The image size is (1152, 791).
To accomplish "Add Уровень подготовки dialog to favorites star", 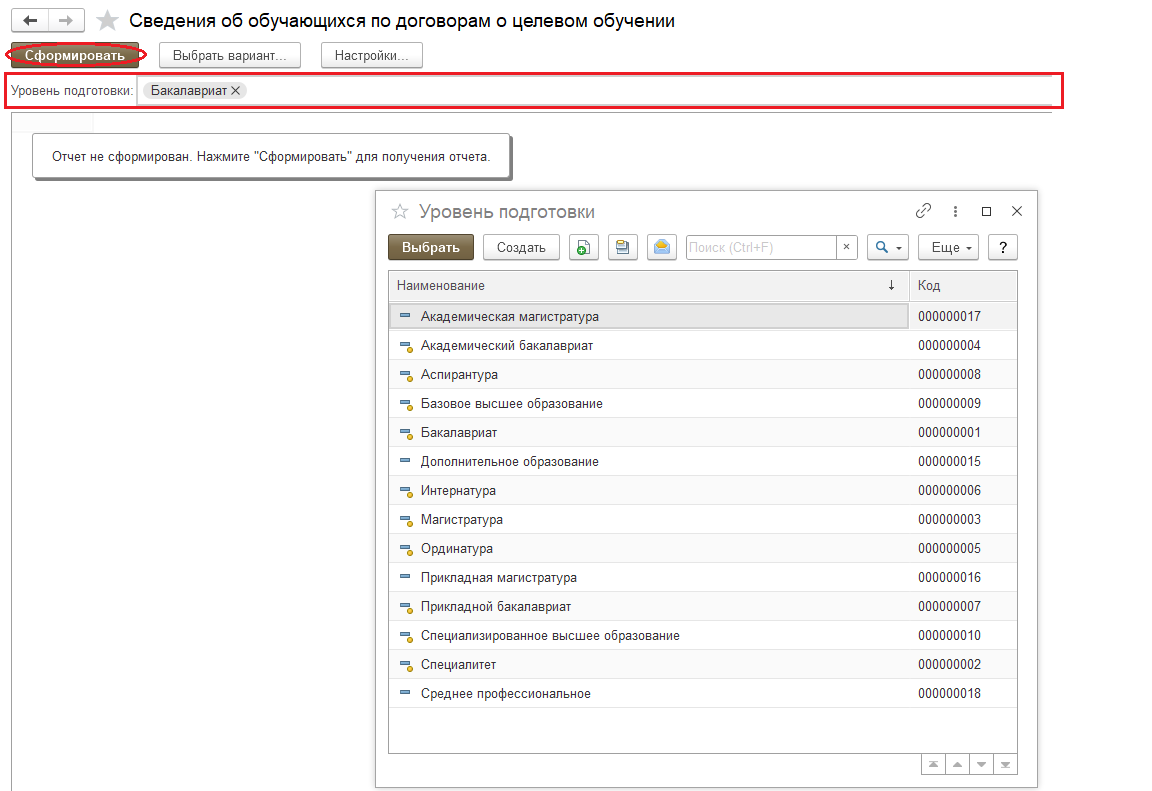I will pyautogui.click(x=400, y=212).
